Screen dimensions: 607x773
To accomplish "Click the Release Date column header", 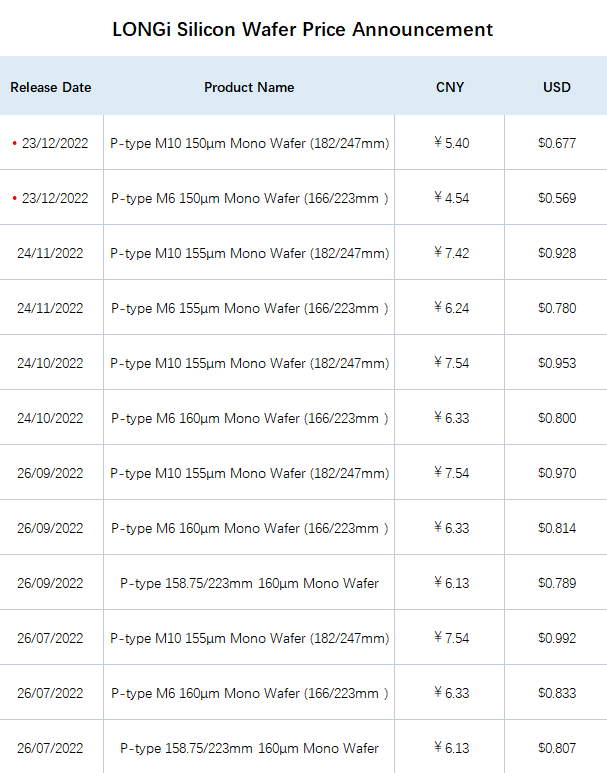I will [x=51, y=87].
